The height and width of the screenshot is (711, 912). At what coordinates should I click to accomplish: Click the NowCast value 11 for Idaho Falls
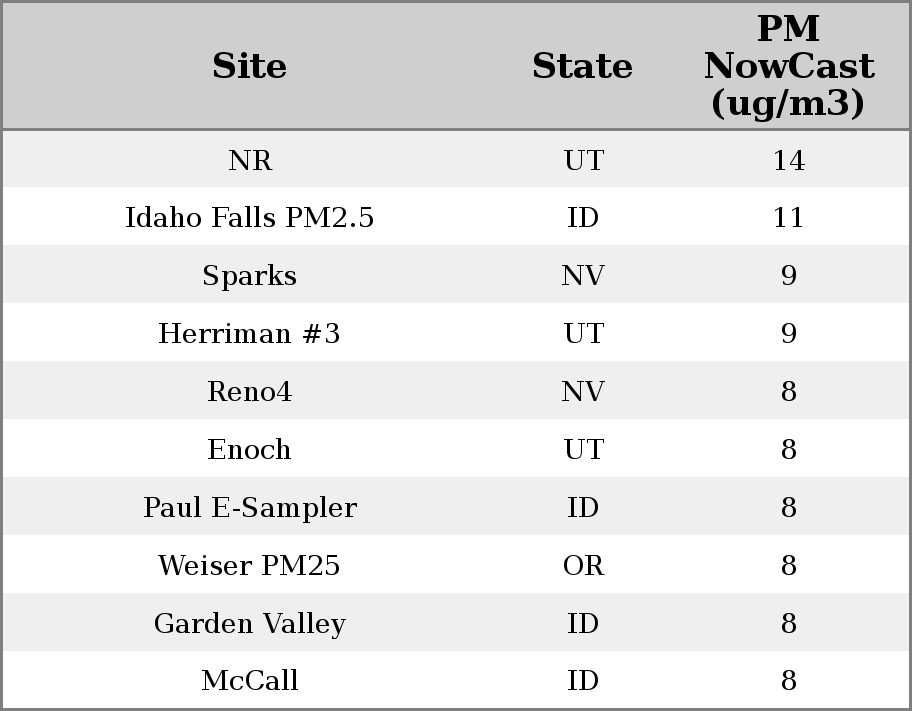(x=788, y=218)
